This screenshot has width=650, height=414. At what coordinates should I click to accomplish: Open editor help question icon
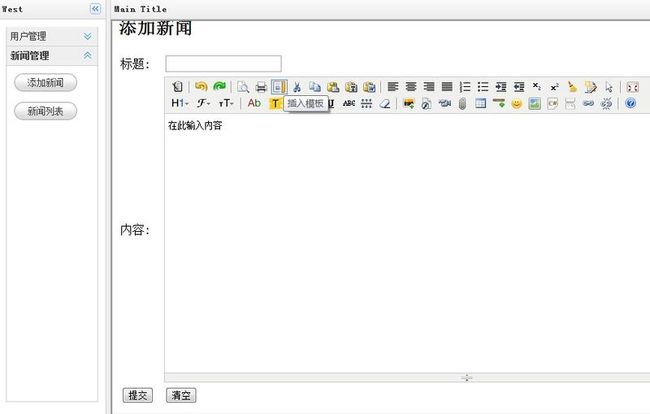(631, 103)
